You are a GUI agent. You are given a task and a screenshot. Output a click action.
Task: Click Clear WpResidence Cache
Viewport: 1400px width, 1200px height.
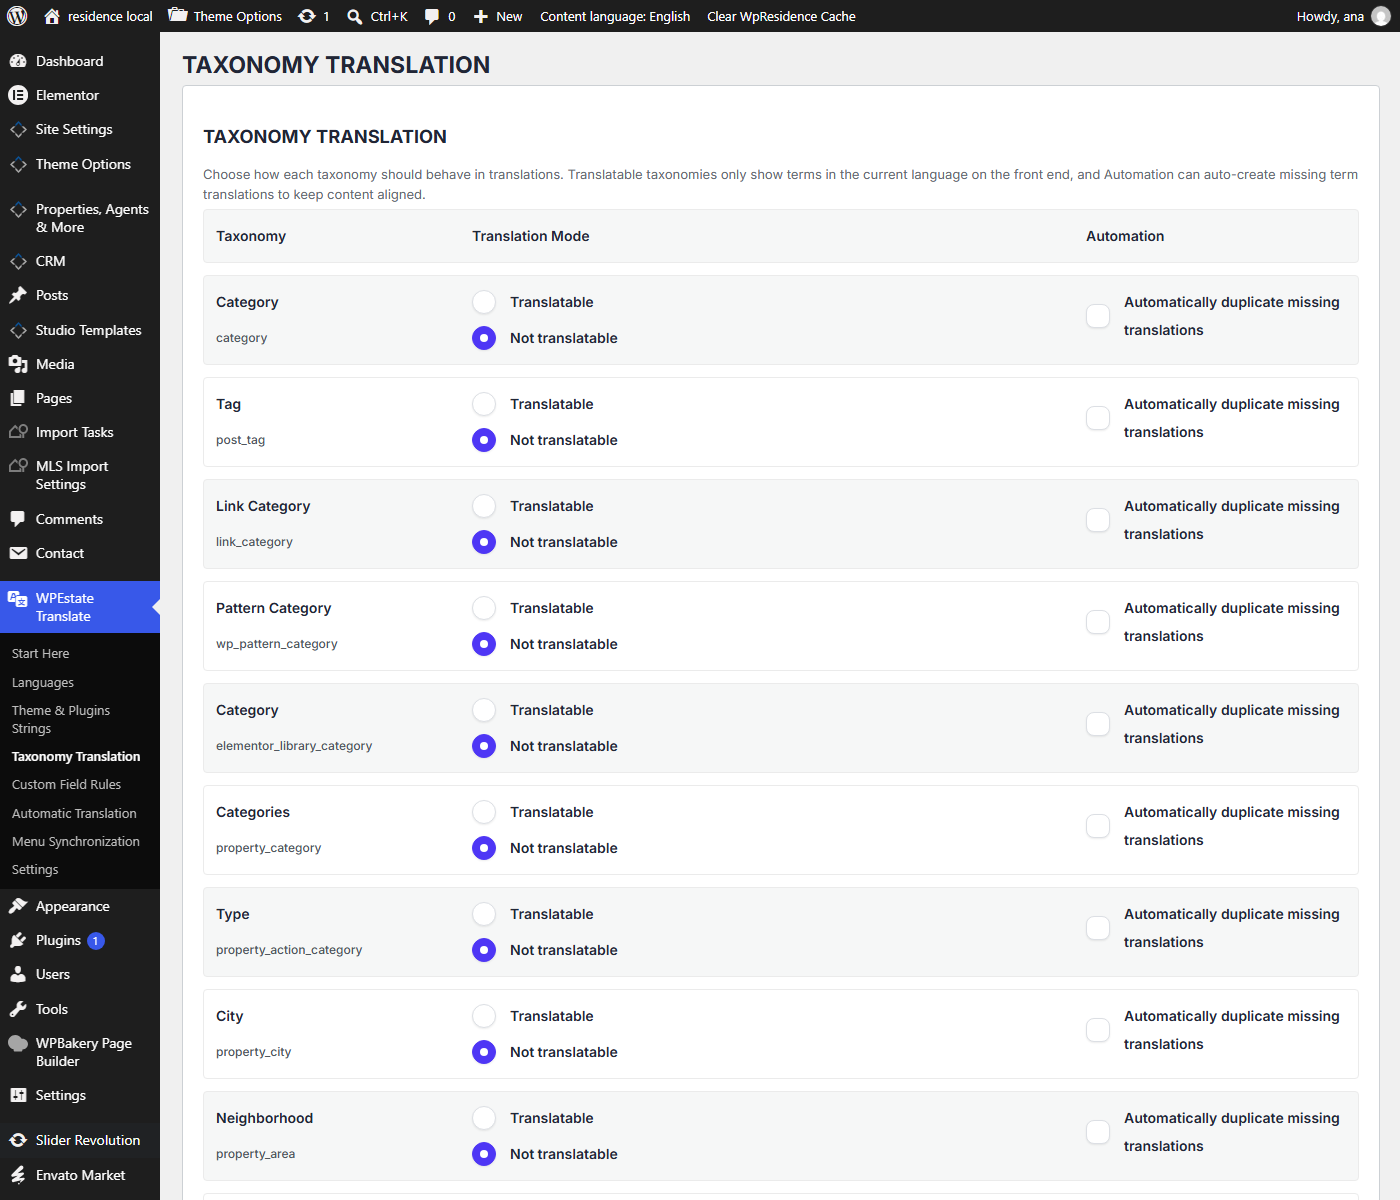781,16
